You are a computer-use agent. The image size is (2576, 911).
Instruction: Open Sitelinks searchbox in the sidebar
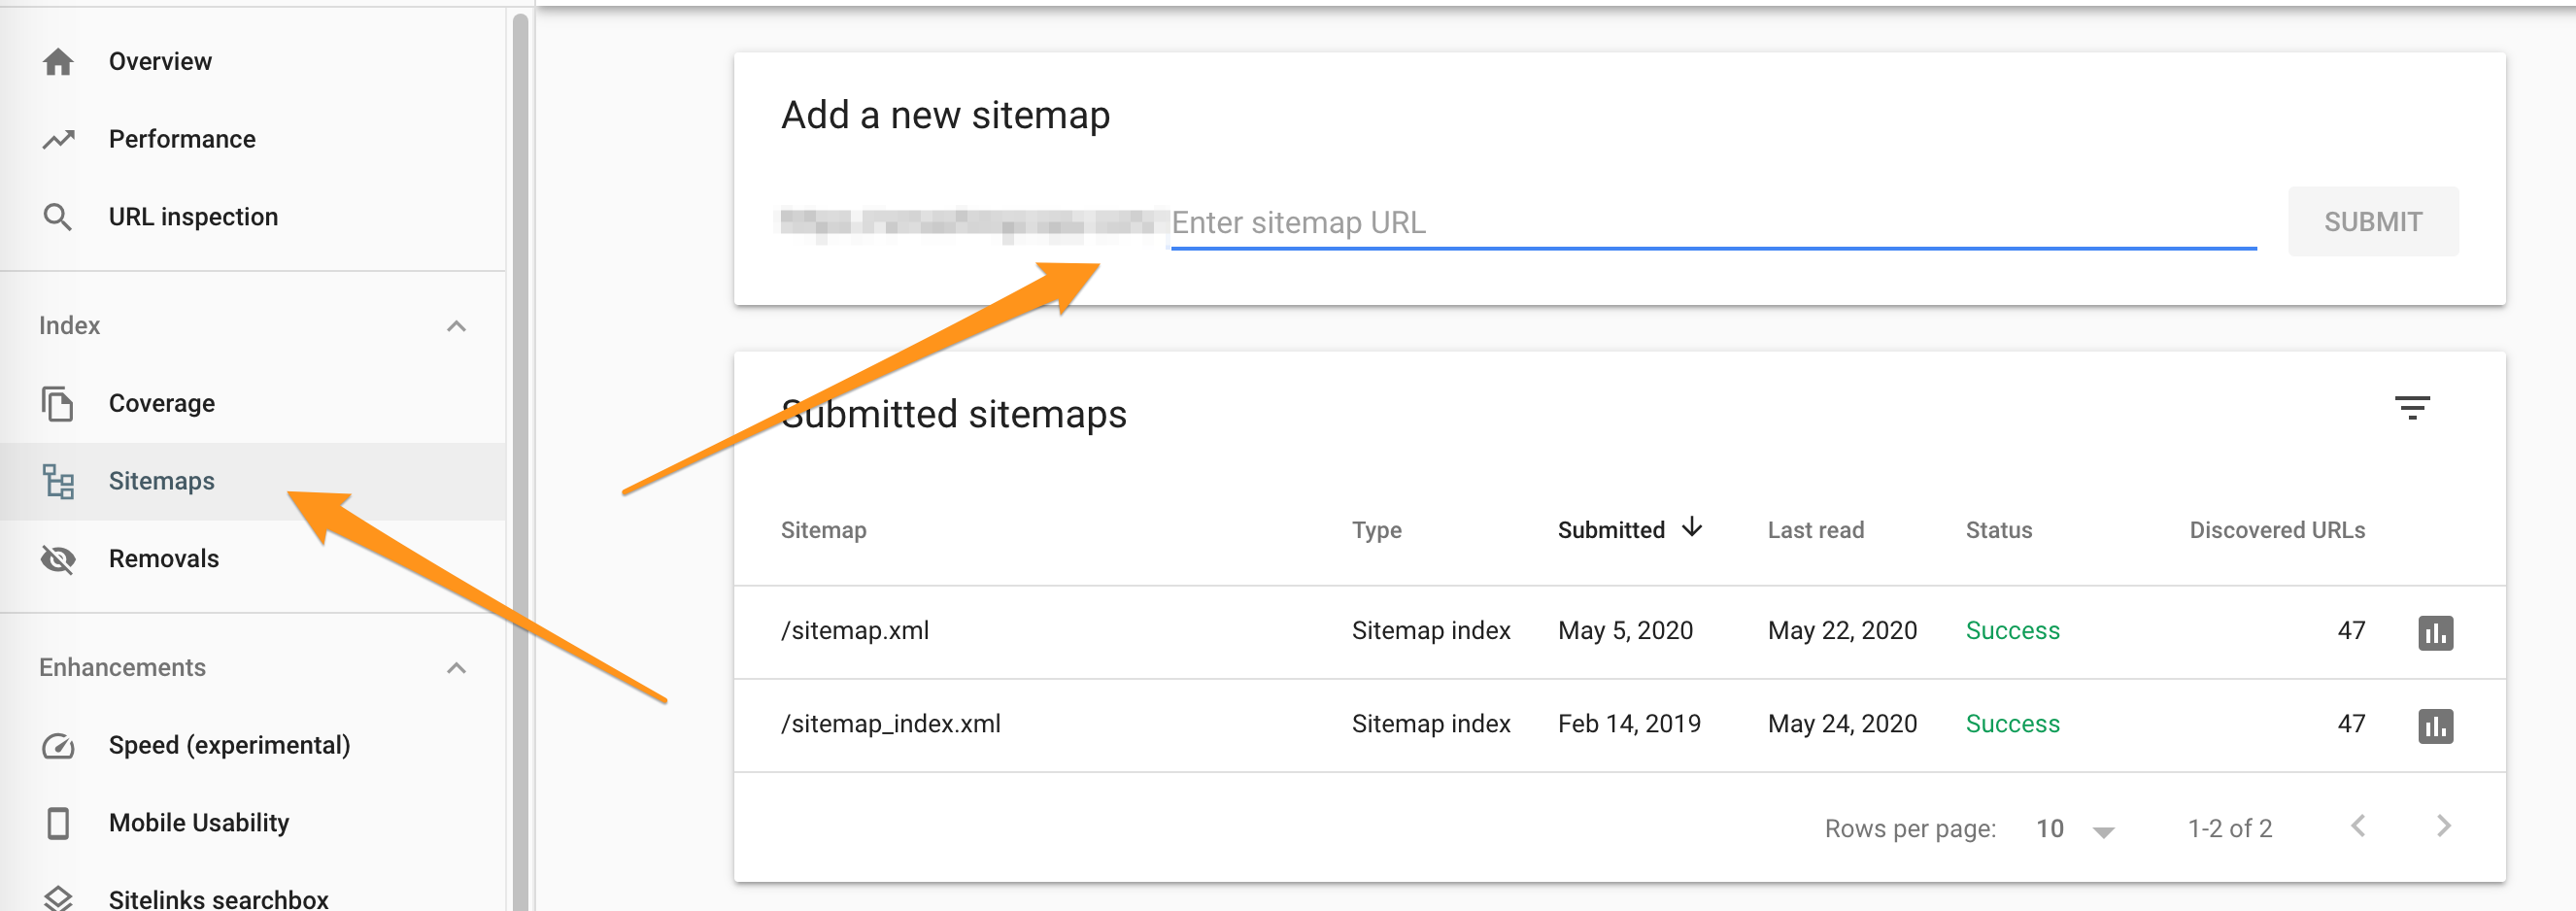pos(218,898)
